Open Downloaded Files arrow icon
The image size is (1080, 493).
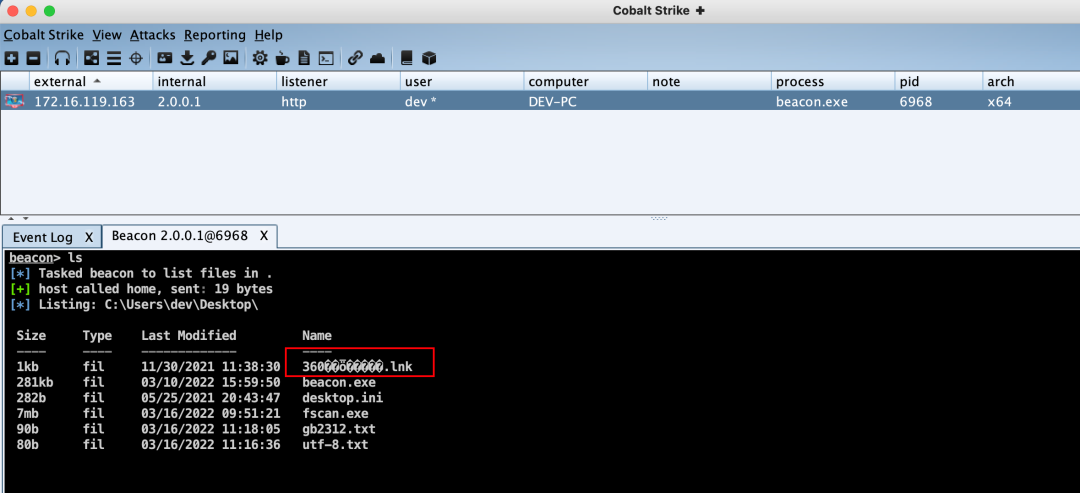click(187, 59)
